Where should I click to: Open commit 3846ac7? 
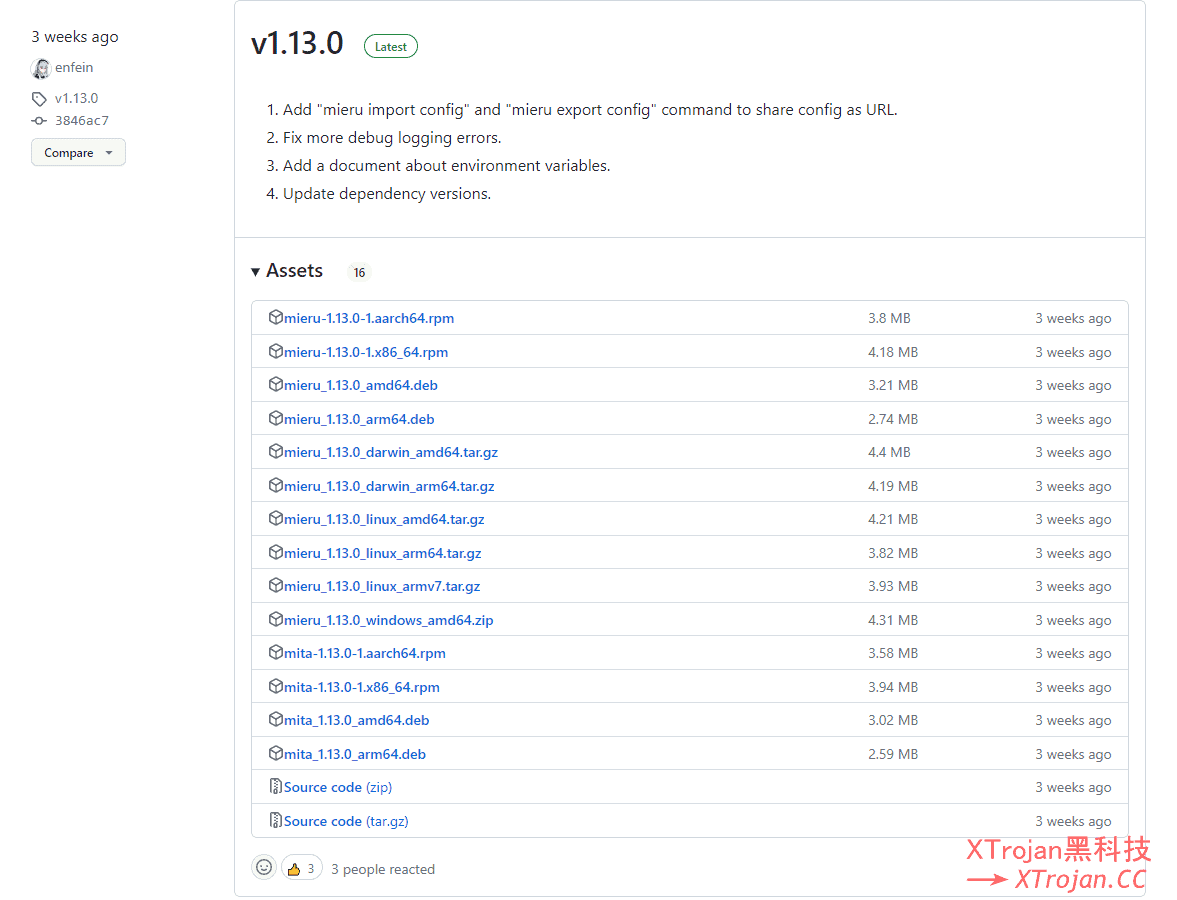81,121
